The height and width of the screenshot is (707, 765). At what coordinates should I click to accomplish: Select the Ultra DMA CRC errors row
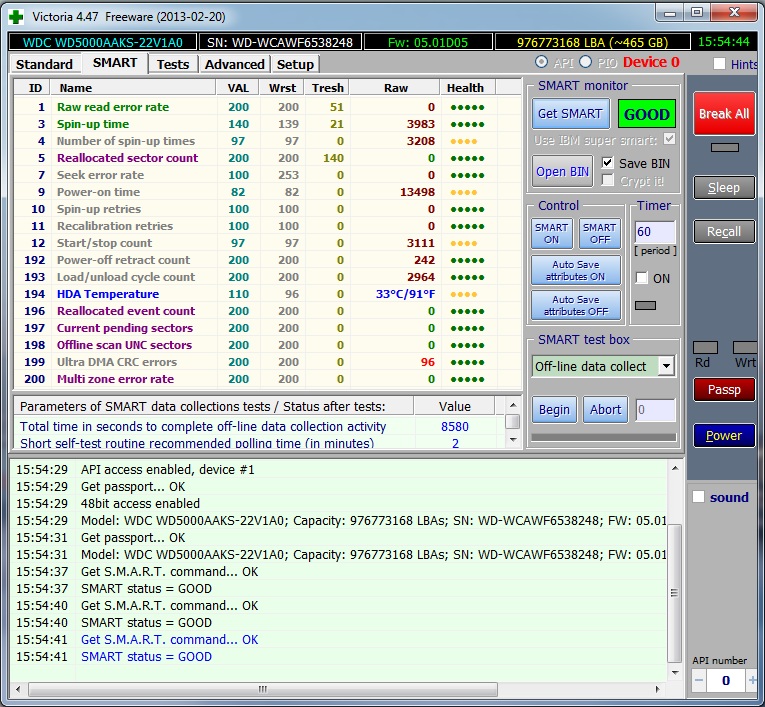click(x=267, y=362)
